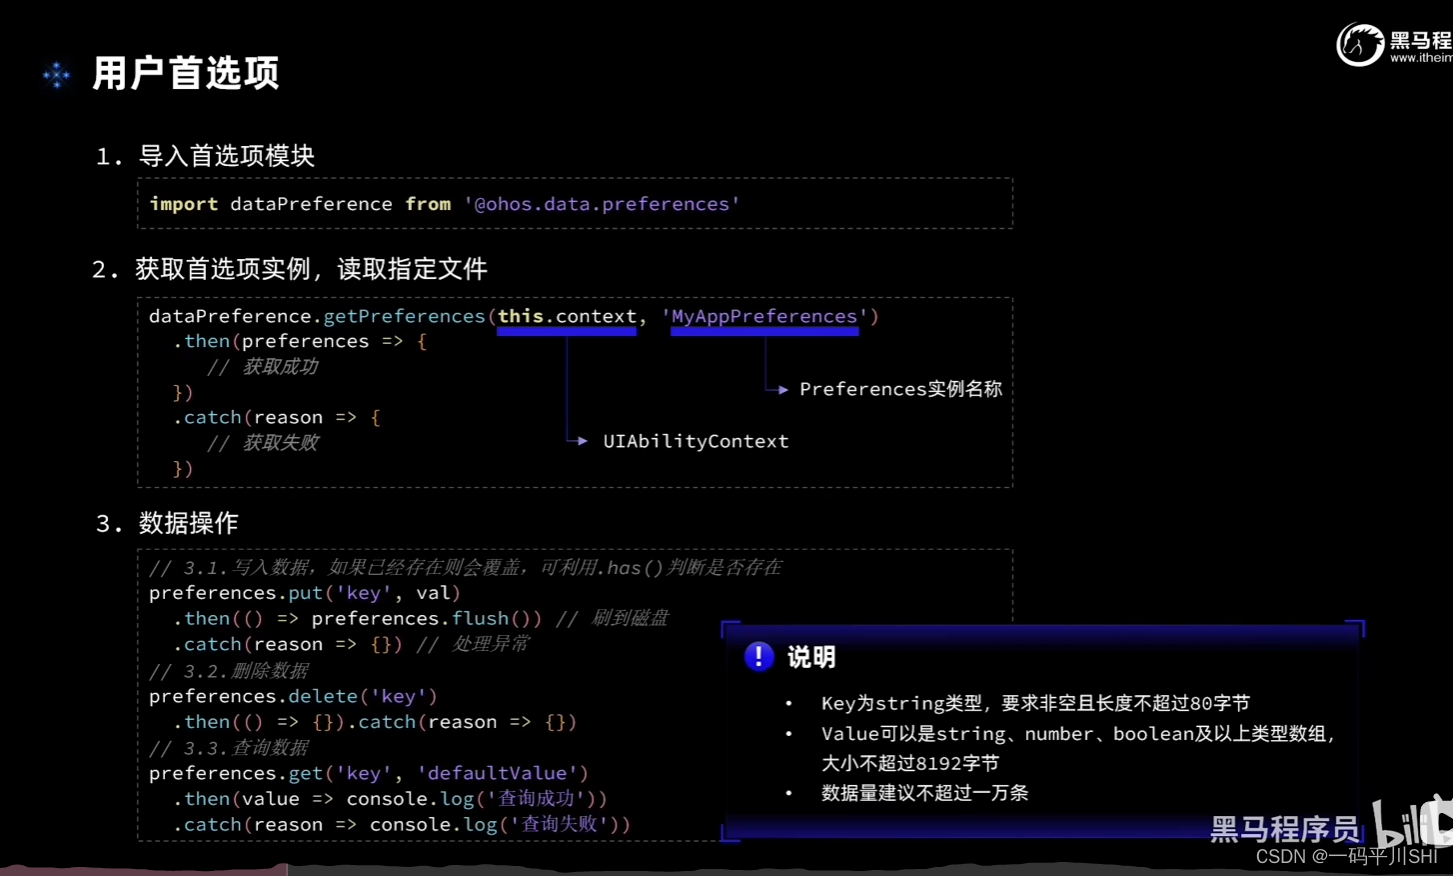
Task: Click the note 数据量建议不超过一万条
Action: coord(924,793)
